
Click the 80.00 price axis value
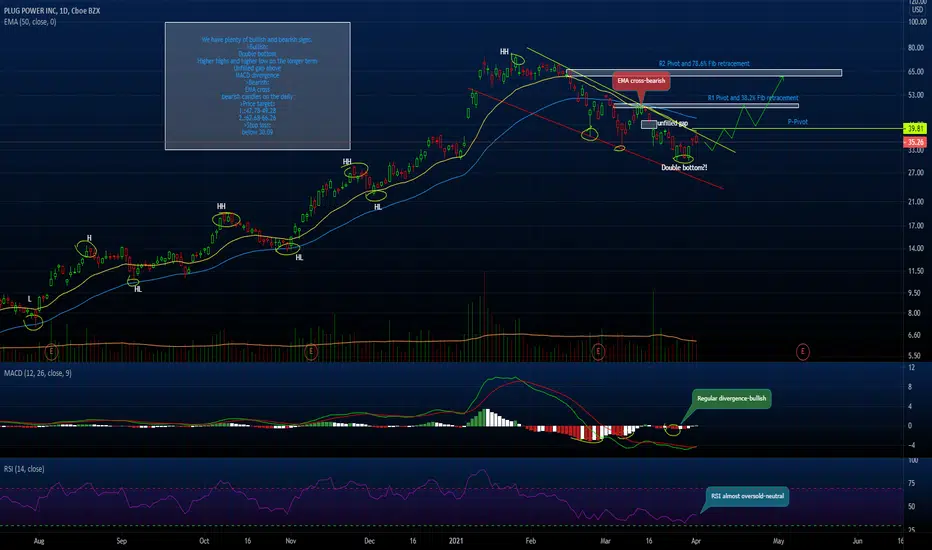tap(917, 48)
